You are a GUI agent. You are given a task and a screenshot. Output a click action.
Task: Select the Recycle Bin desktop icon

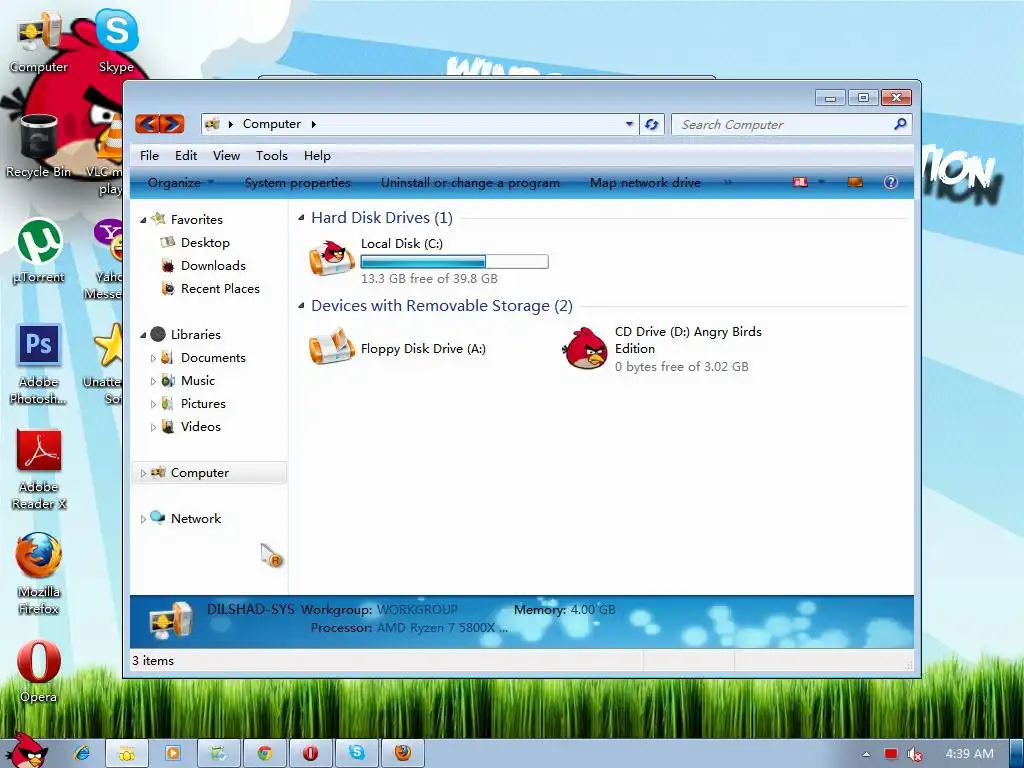pyautogui.click(x=39, y=146)
